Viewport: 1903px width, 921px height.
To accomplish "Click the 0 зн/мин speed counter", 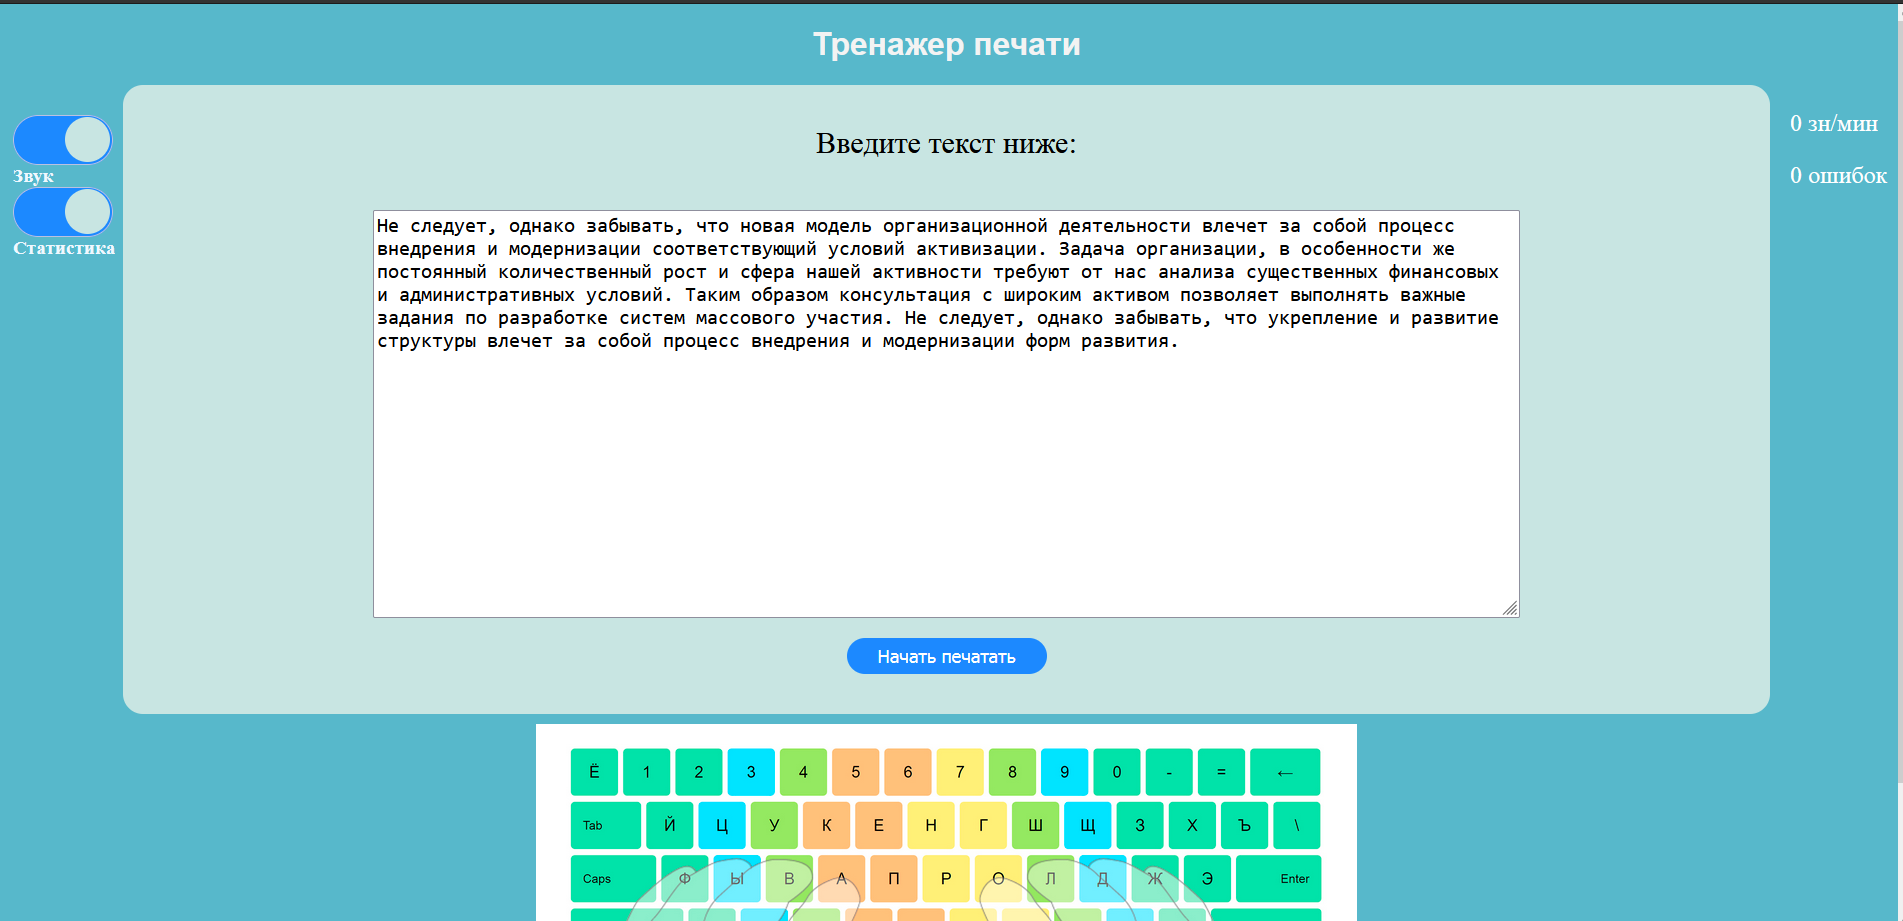I will pos(1833,124).
